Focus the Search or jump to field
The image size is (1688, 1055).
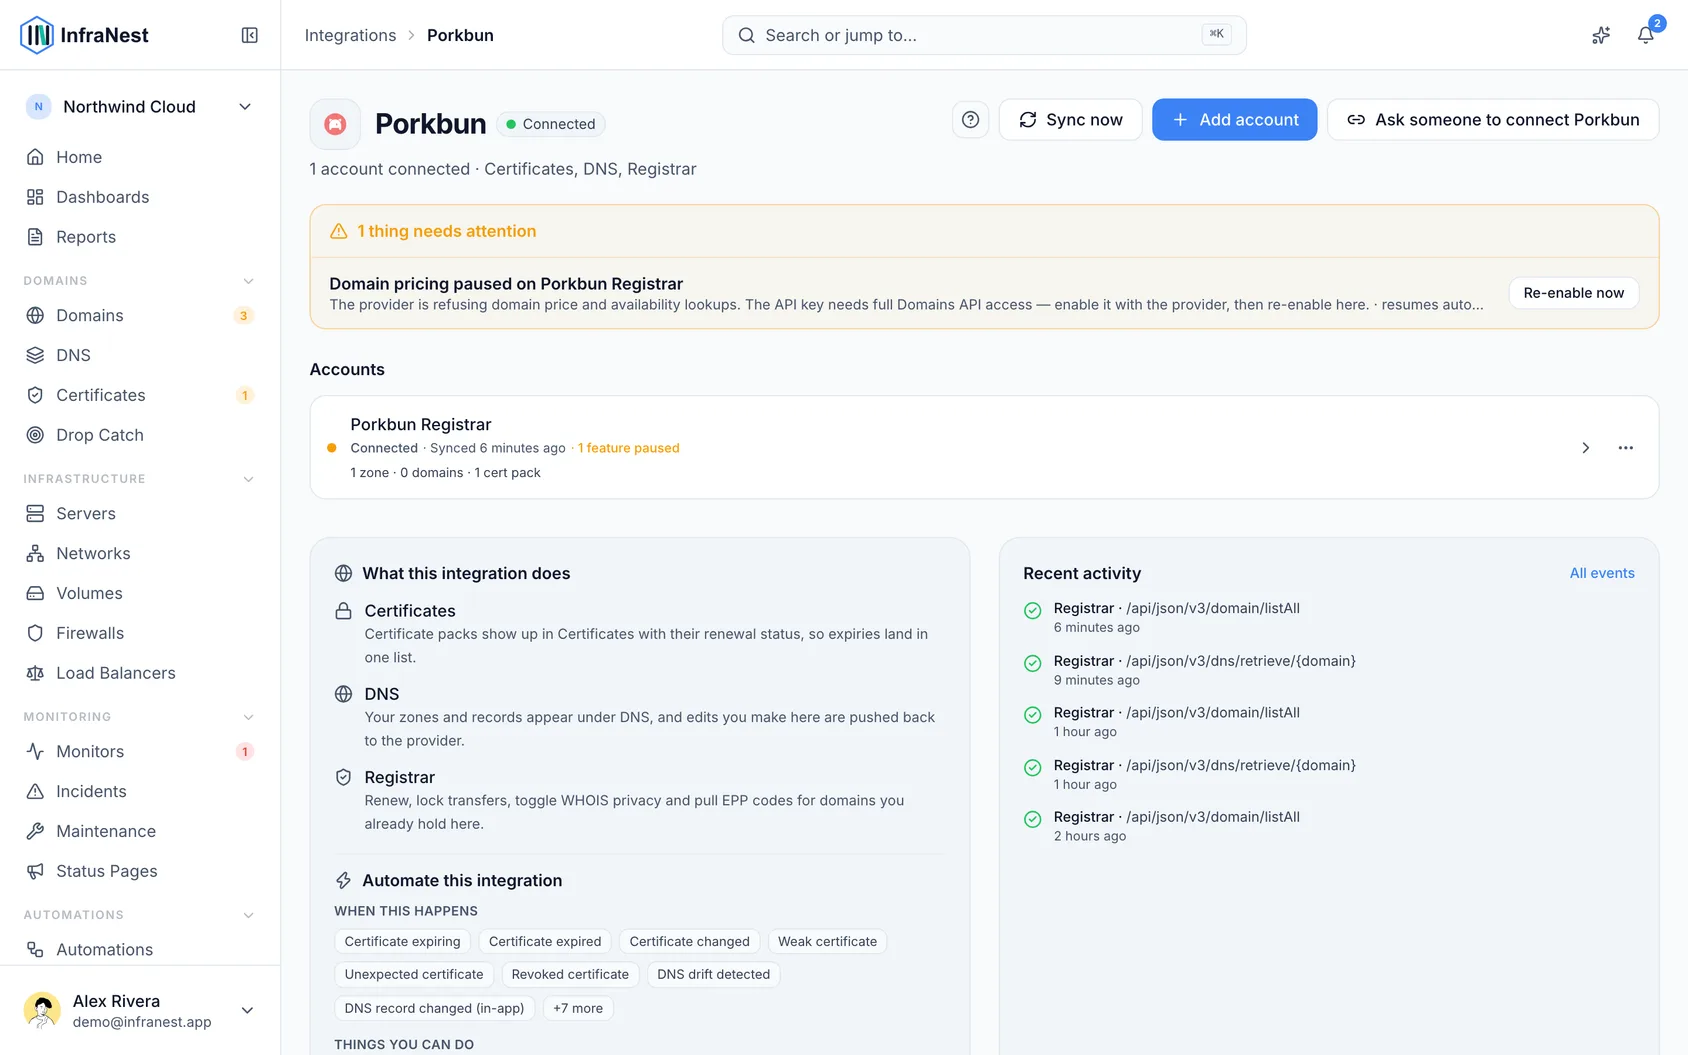click(x=984, y=35)
